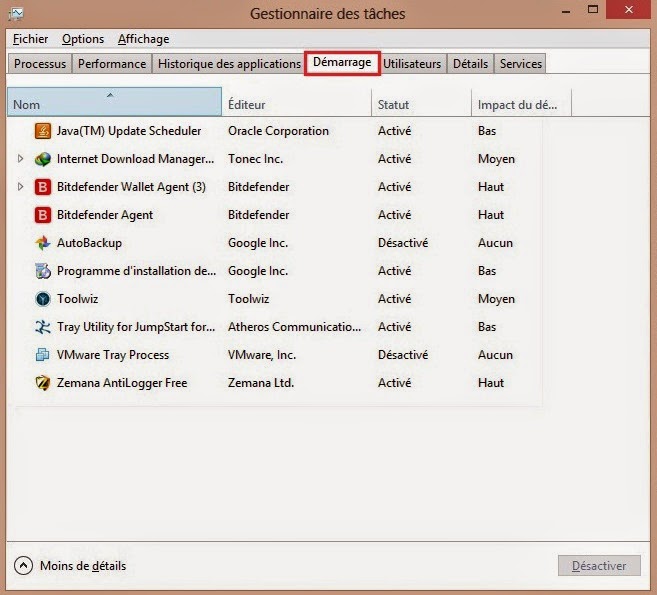Image resolution: width=657 pixels, height=595 pixels.
Task: Minimize the Gestionnaire des tâches window
Action: click(566, 10)
